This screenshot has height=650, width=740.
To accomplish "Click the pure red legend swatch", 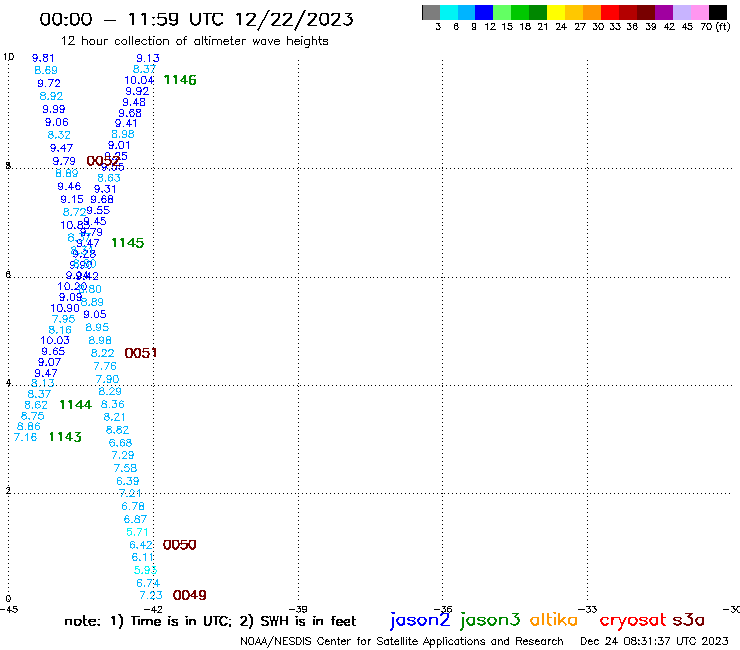I will coord(610,12).
